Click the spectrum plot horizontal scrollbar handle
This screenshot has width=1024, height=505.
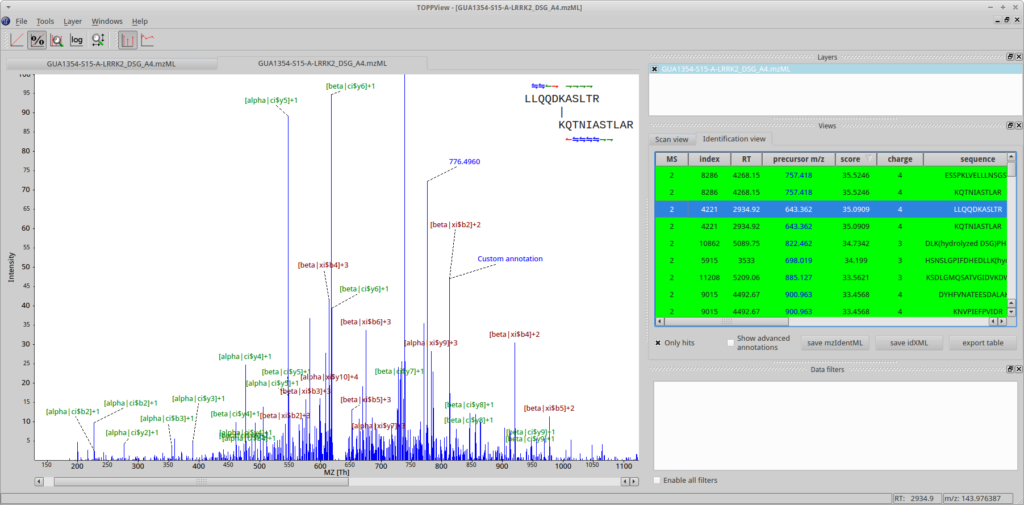(201, 481)
